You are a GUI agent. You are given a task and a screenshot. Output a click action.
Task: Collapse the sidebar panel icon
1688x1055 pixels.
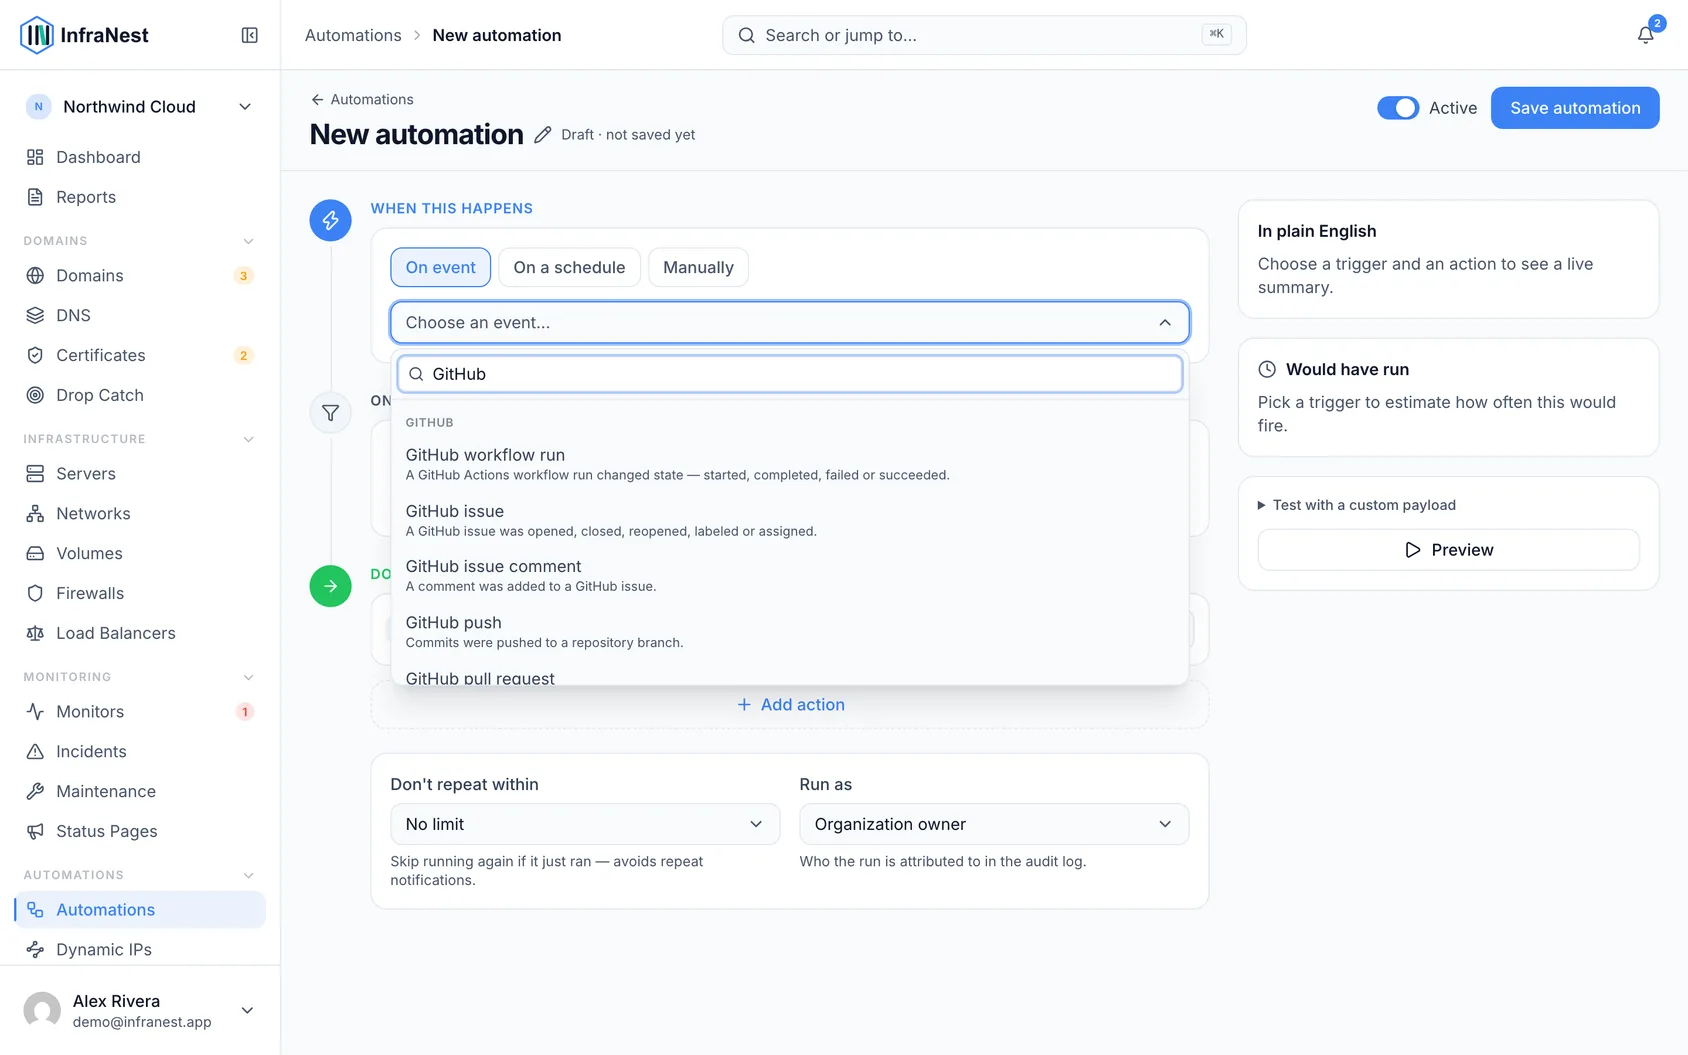click(250, 35)
